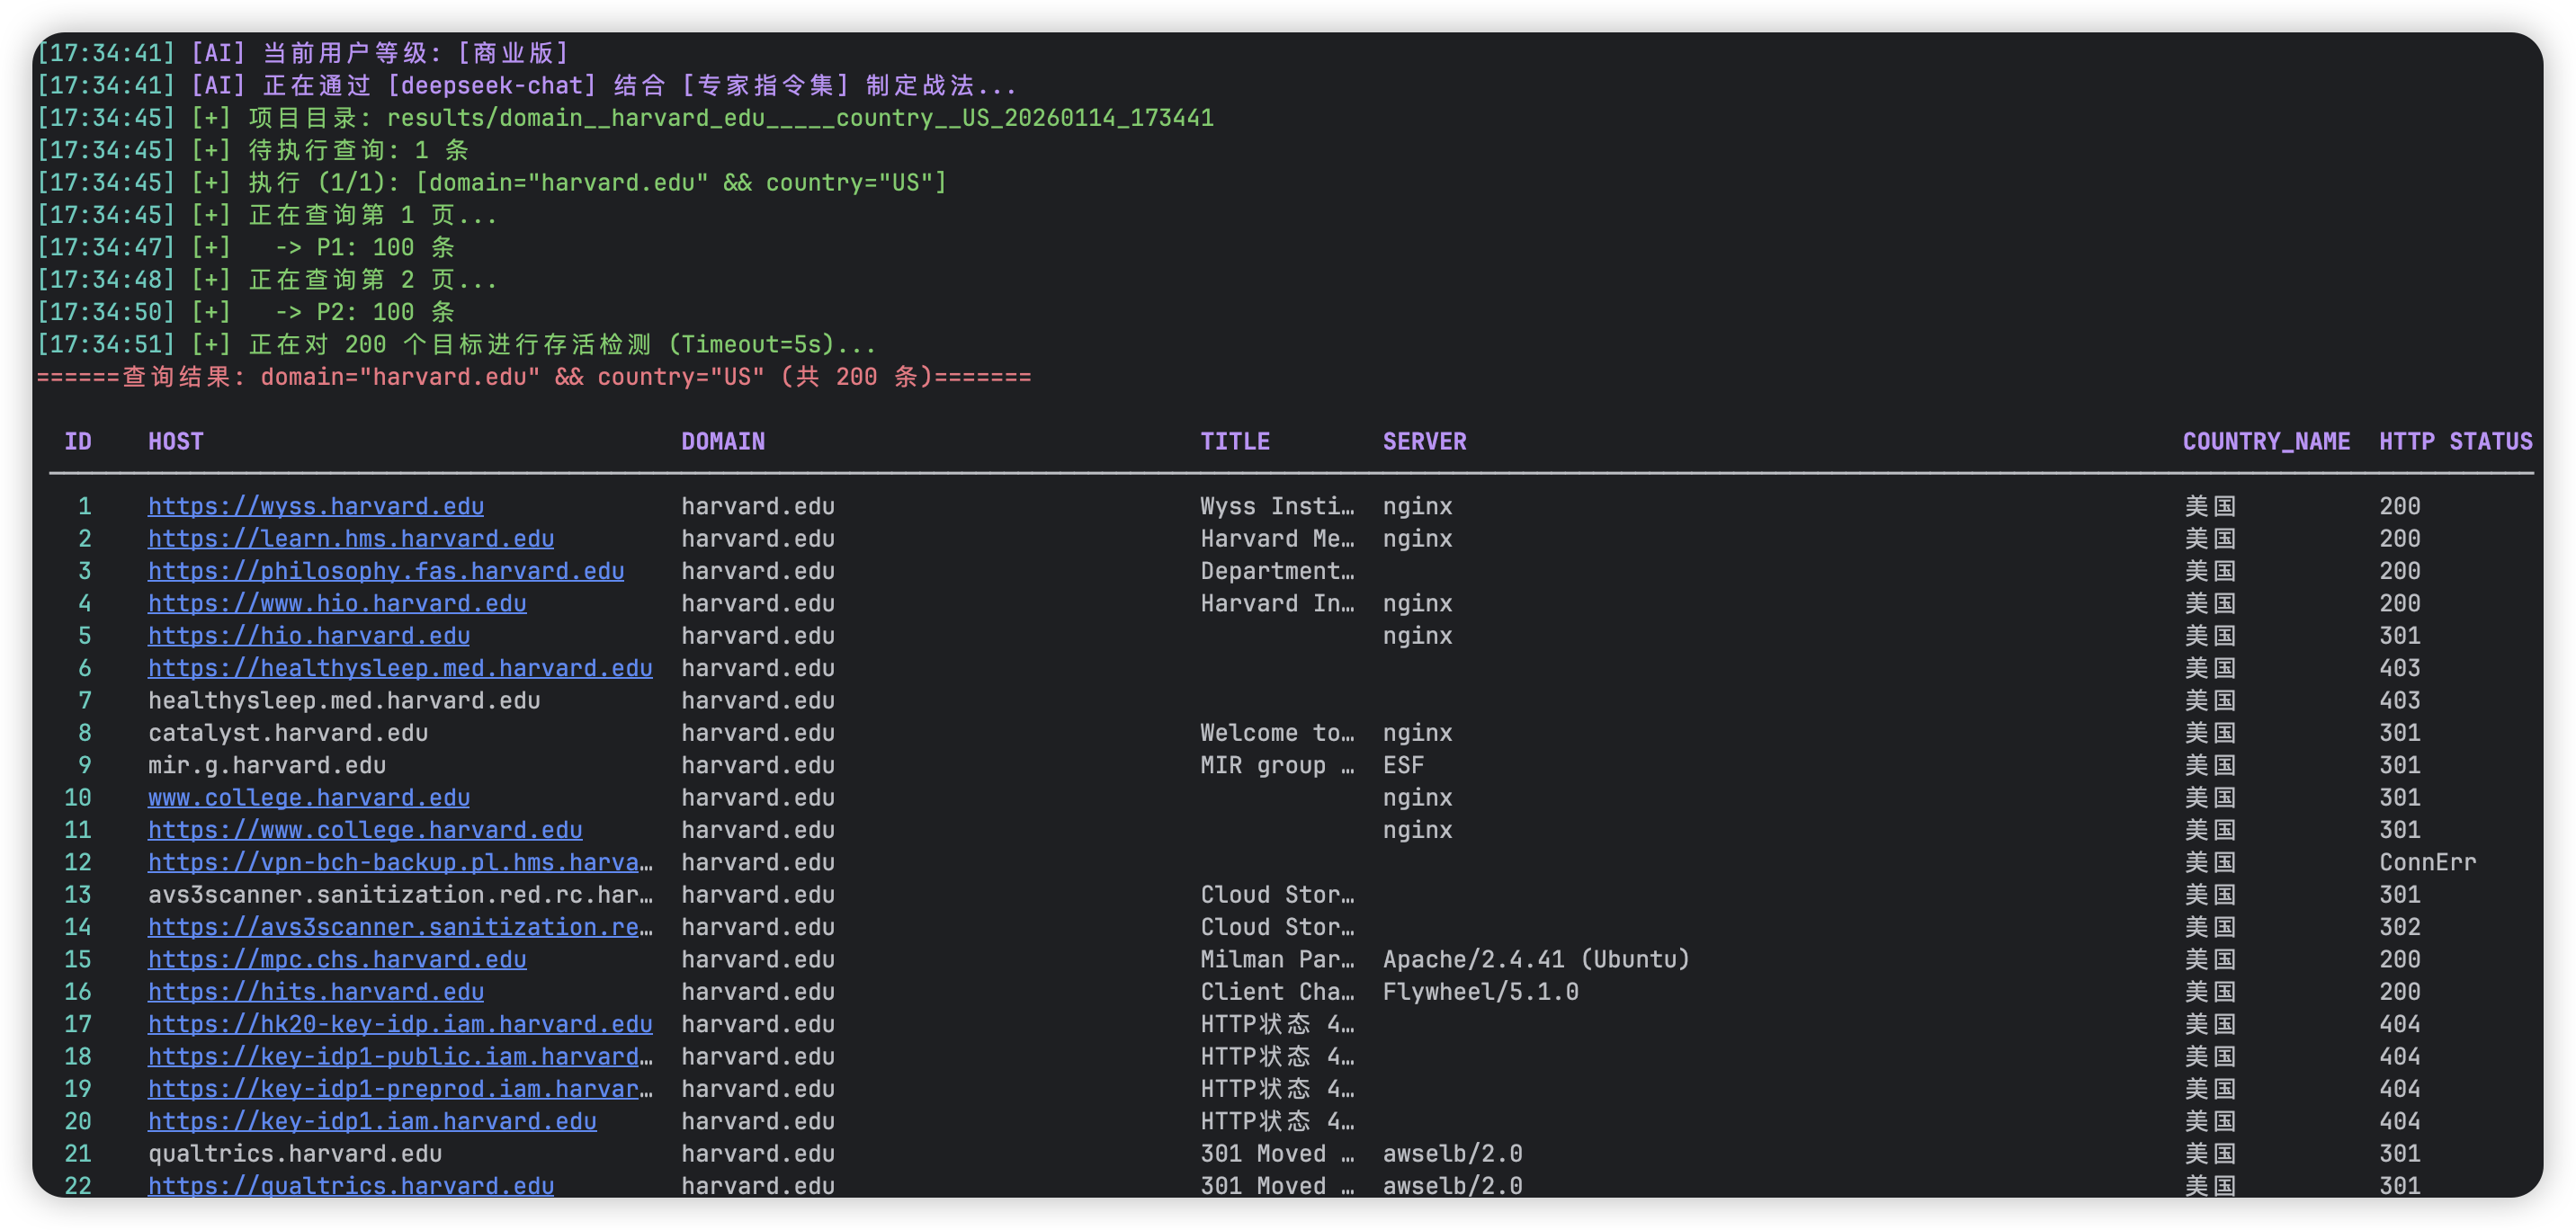2576x1230 pixels.
Task: Click the www.college.harvard.edu link in row 10
Action: [x=308, y=797]
